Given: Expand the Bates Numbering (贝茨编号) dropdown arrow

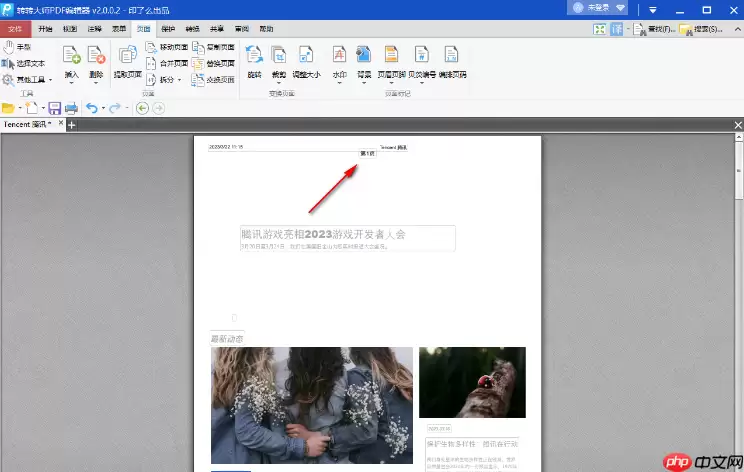Looking at the screenshot, I should point(422,83).
